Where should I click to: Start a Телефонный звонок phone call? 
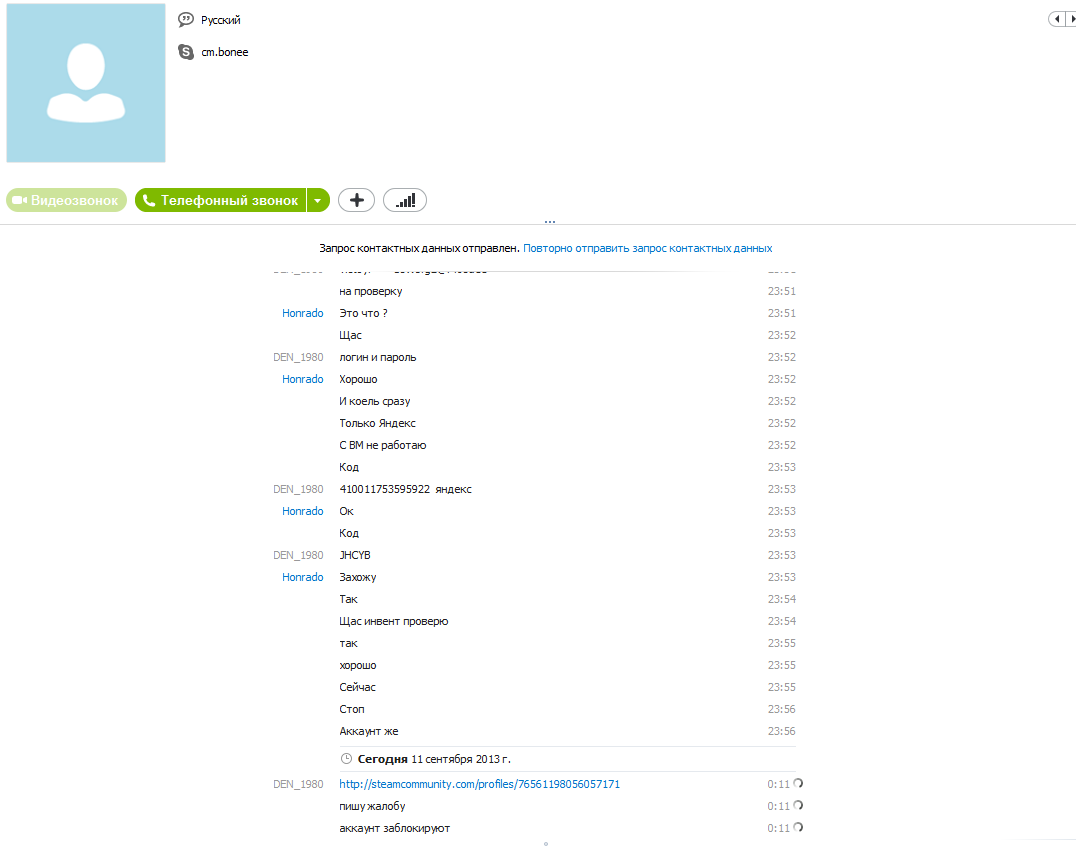[220, 200]
